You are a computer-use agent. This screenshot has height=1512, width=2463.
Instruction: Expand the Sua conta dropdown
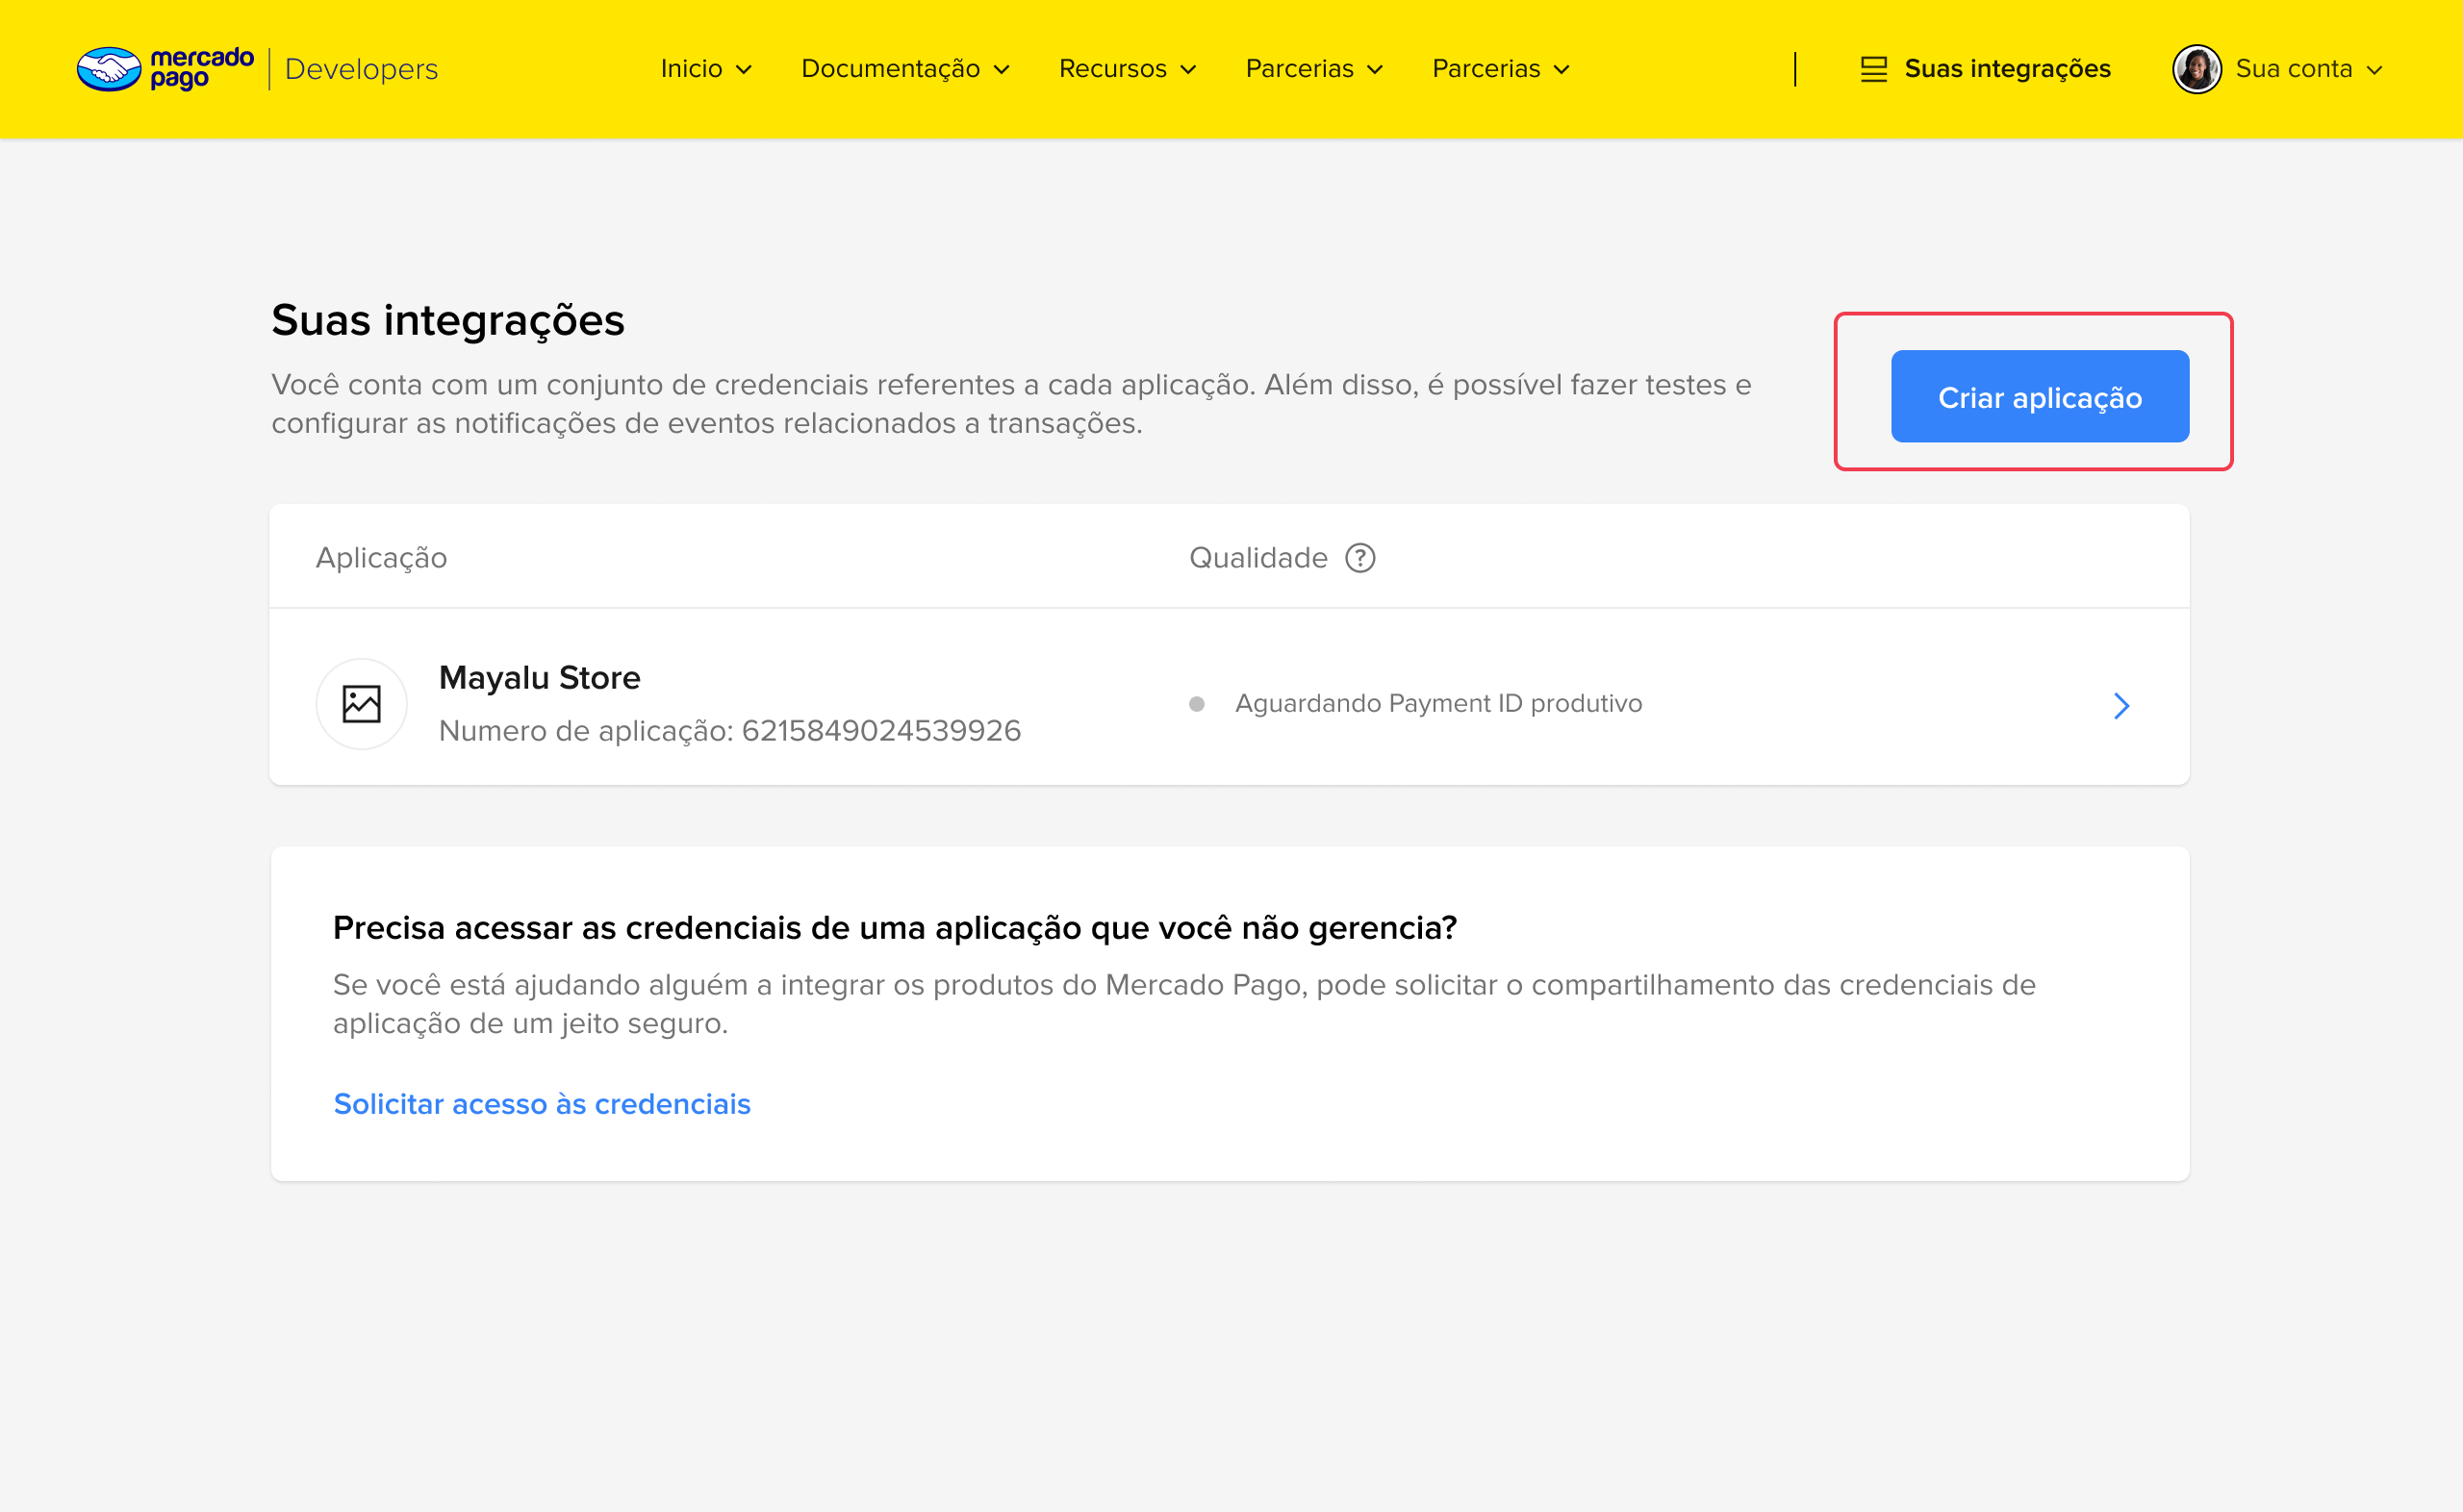click(2309, 69)
